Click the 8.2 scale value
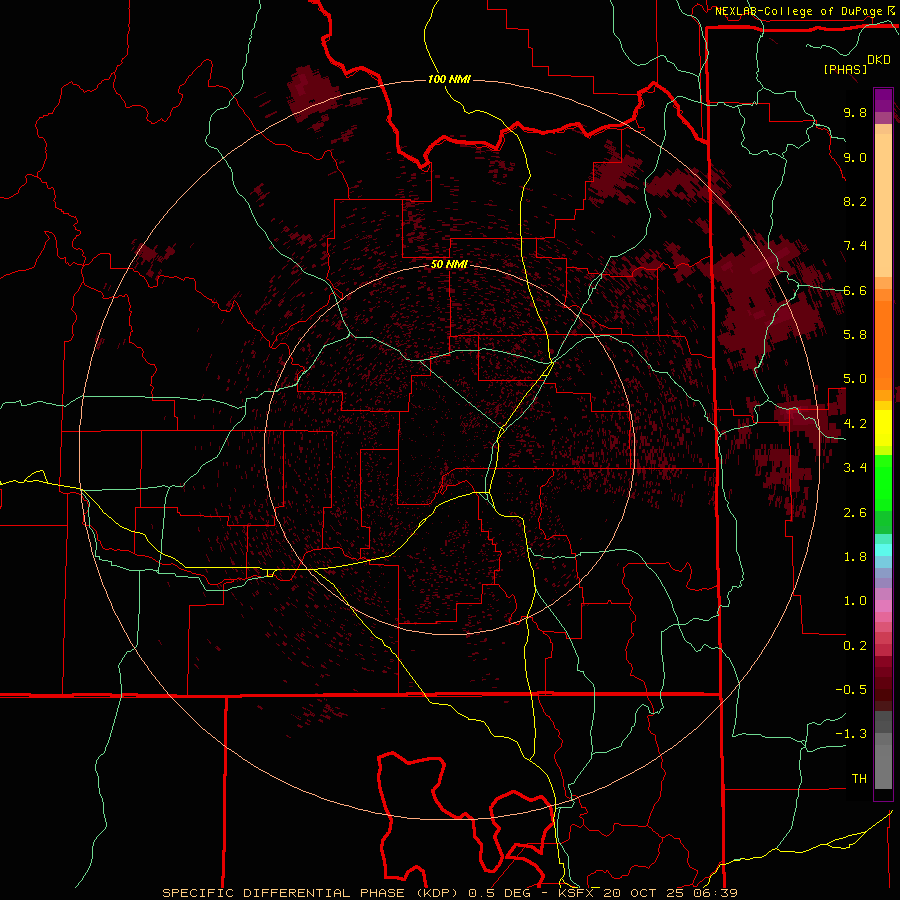This screenshot has width=900, height=900. (855, 201)
